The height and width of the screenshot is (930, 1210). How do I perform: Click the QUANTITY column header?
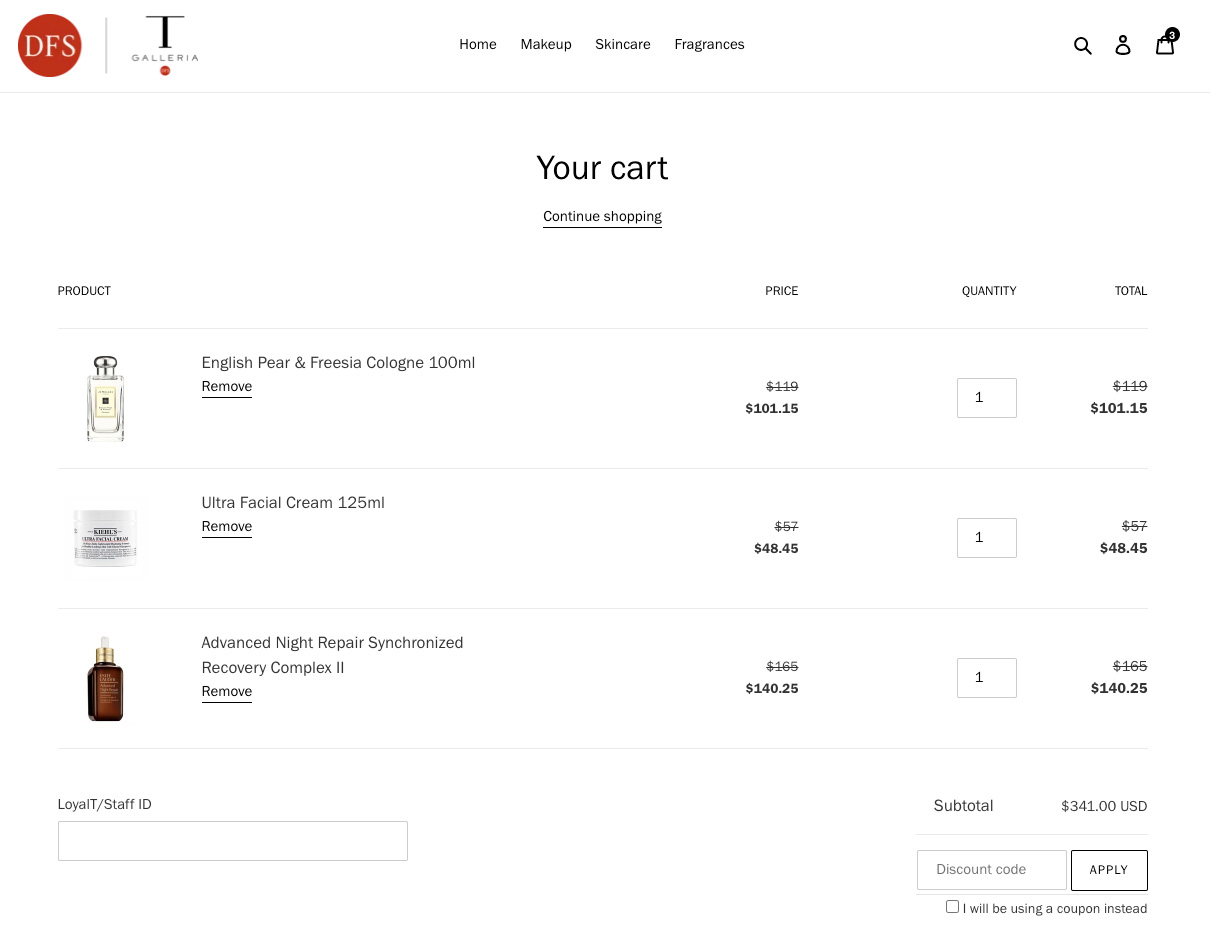tap(989, 291)
